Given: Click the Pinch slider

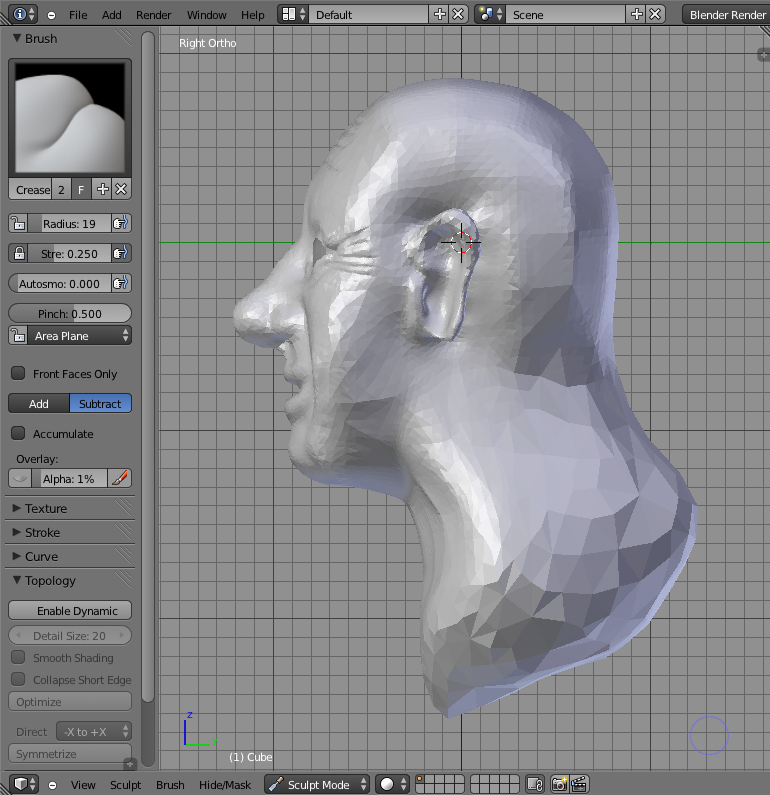Looking at the screenshot, I should click(70, 314).
